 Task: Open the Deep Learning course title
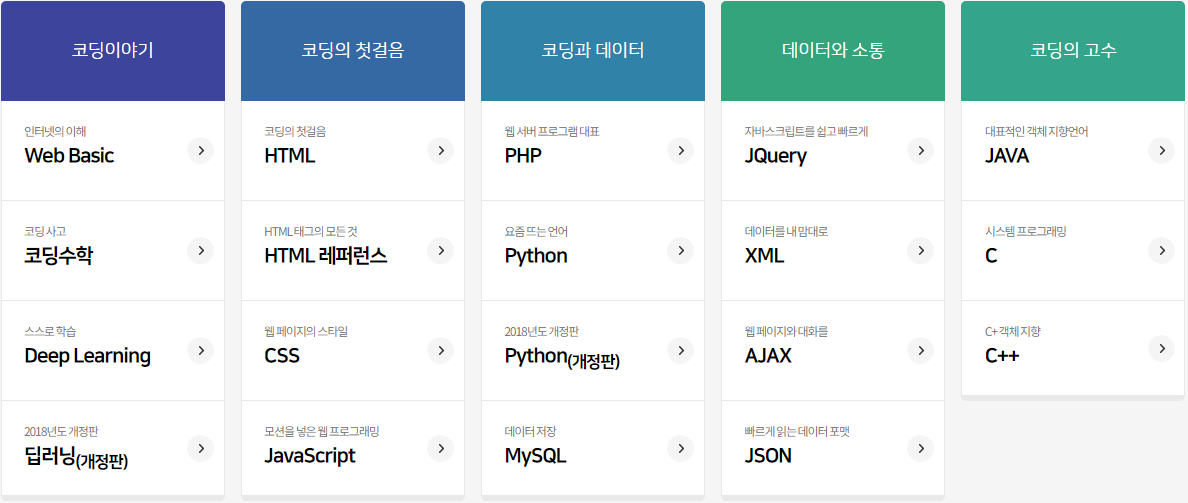[87, 356]
